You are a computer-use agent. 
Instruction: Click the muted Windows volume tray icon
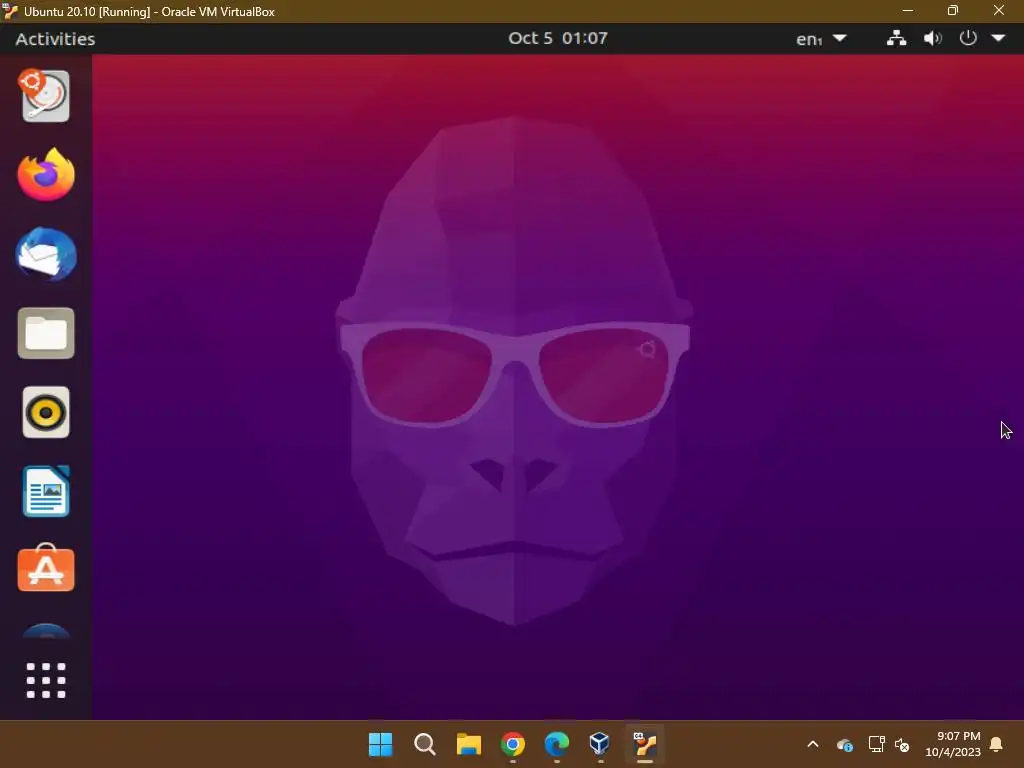[902, 744]
